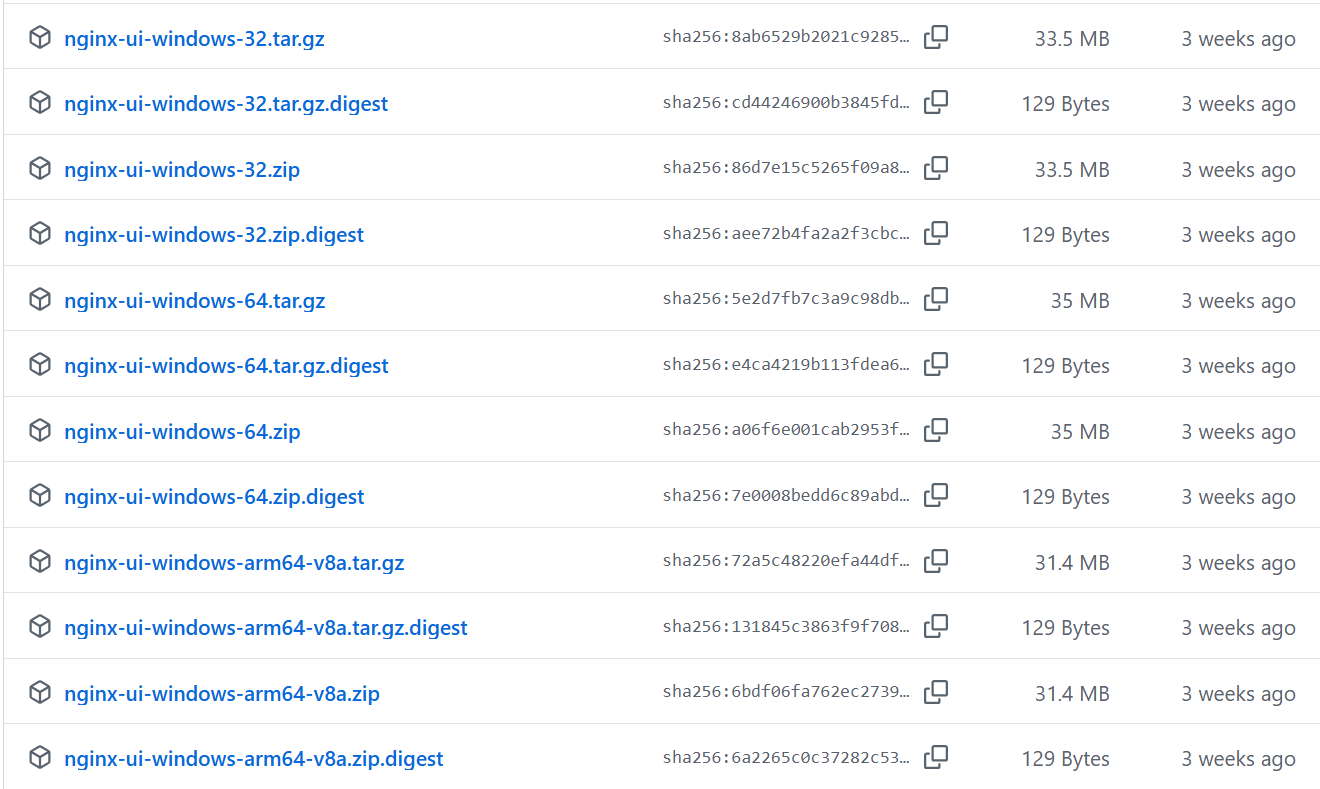
Task: Select hash text sha256:cd44246900b3845fd
Action: click(786, 103)
